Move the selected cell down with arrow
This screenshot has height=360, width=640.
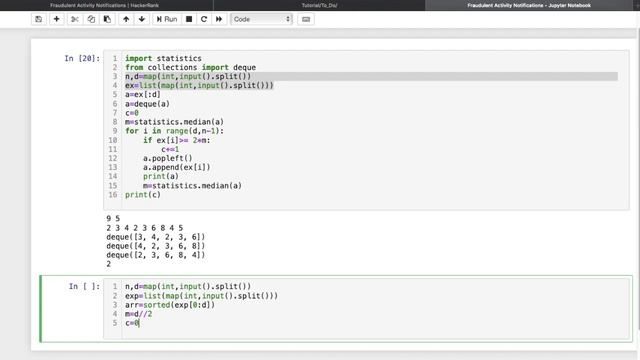[x=142, y=19]
